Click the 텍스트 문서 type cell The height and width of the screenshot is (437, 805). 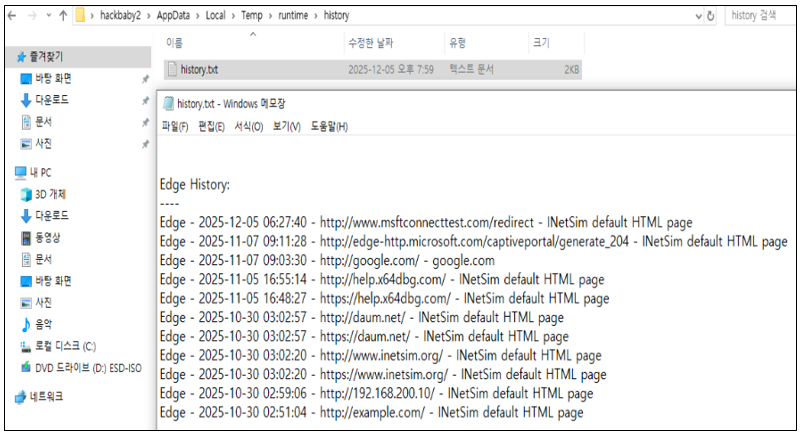(x=471, y=69)
